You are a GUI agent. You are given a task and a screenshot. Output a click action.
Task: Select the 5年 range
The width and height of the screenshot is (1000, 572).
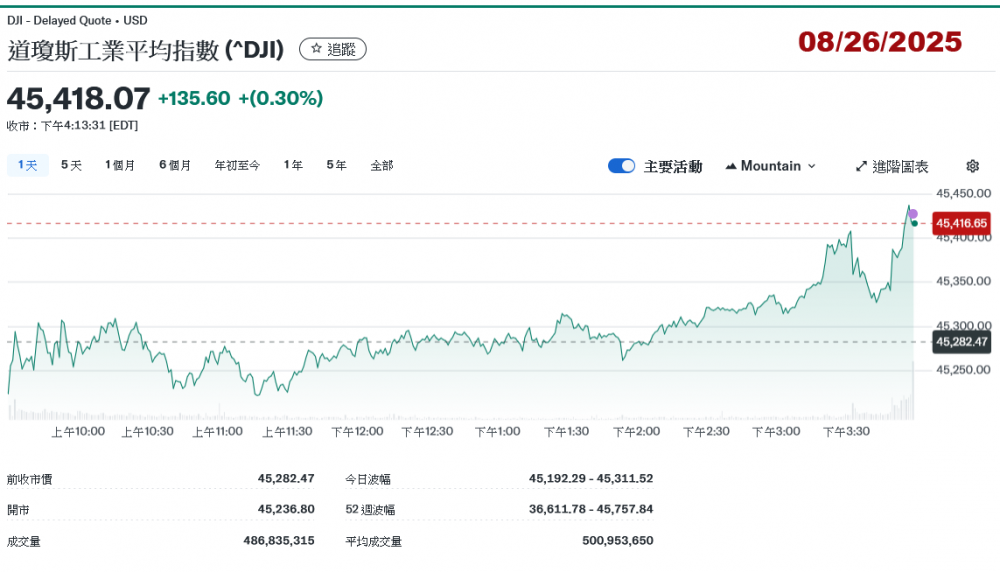[336, 165]
